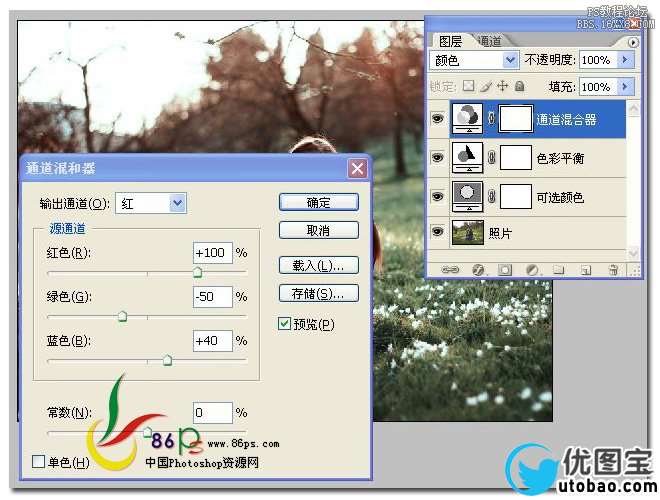Viewport: 660px width, 500px height.
Task: Click the 色彩平衡 adjustment layer icon
Action: click(467, 157)
